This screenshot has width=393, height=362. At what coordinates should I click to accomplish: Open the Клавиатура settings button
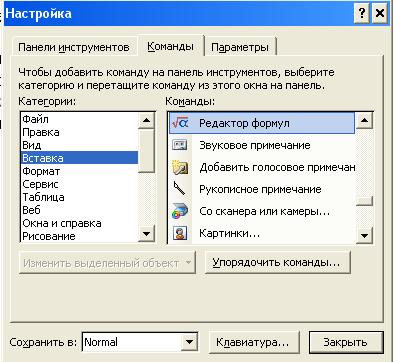(253, 342)
